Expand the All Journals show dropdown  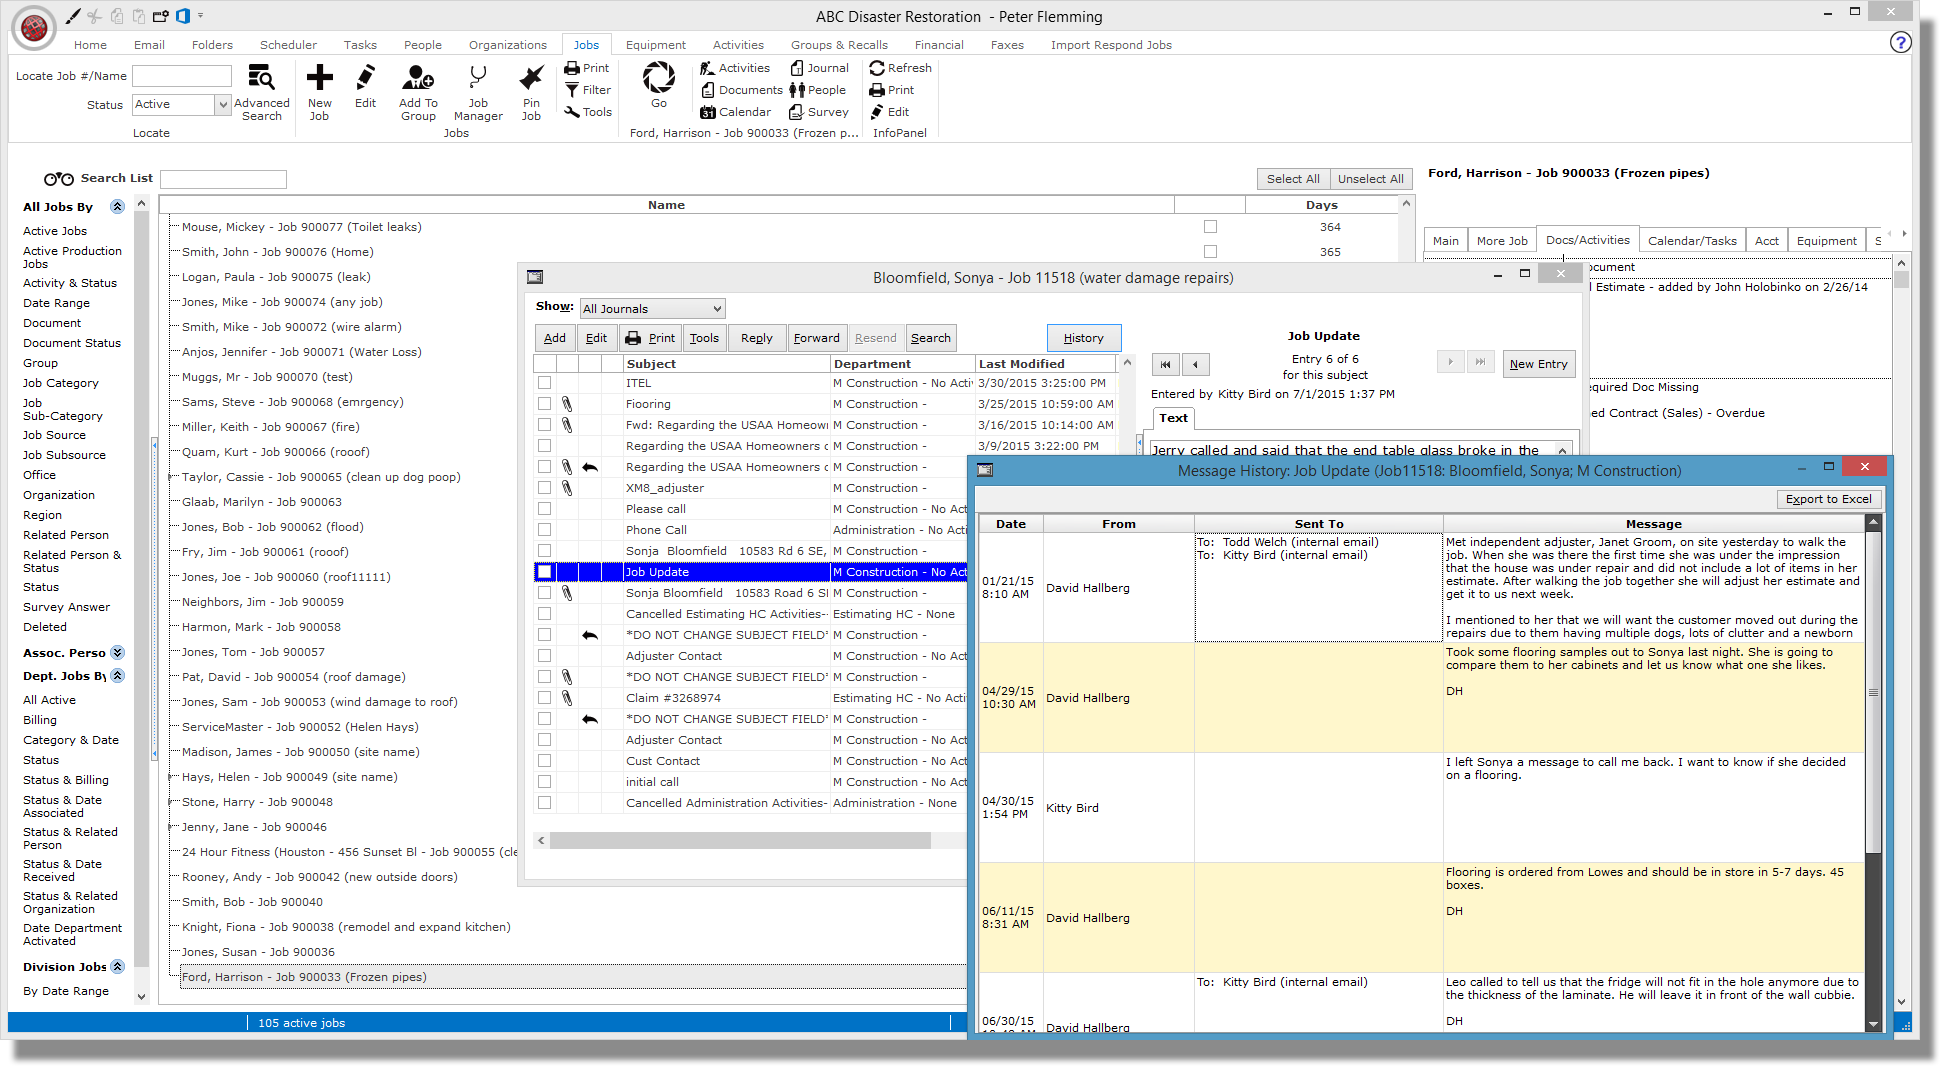717,309
